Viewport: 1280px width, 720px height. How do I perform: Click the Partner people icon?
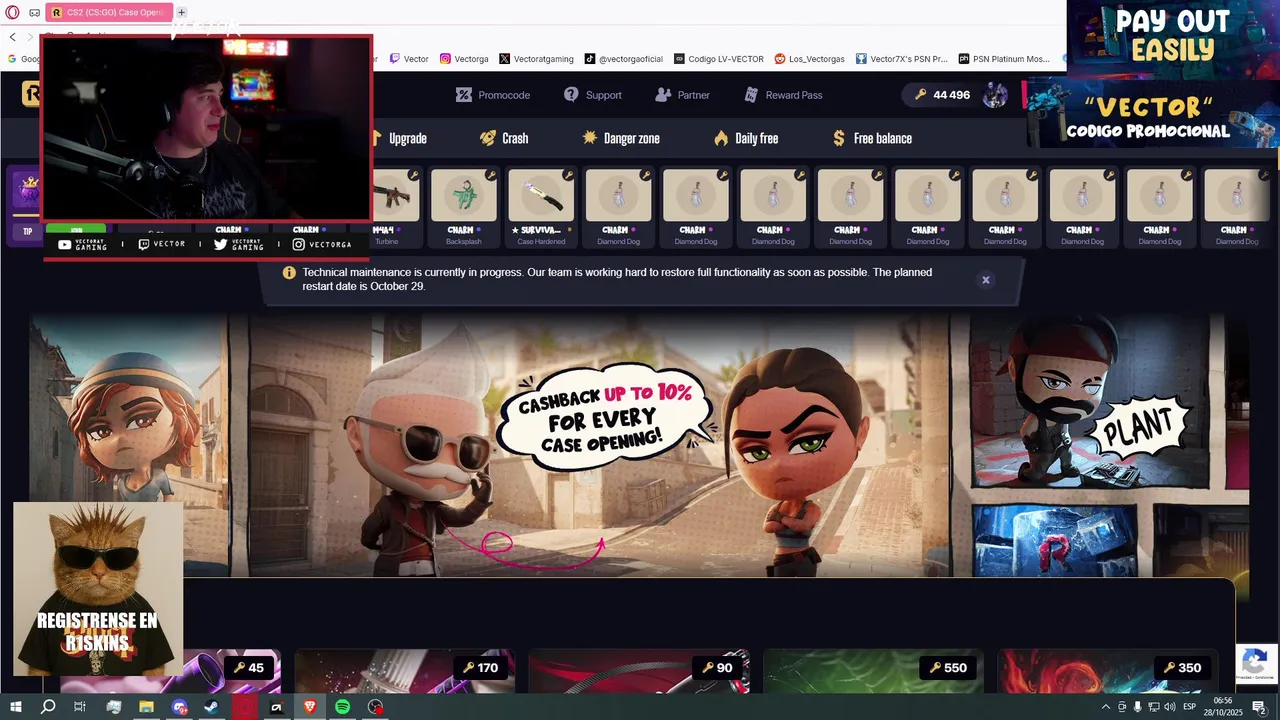click(x=663, y=95)
